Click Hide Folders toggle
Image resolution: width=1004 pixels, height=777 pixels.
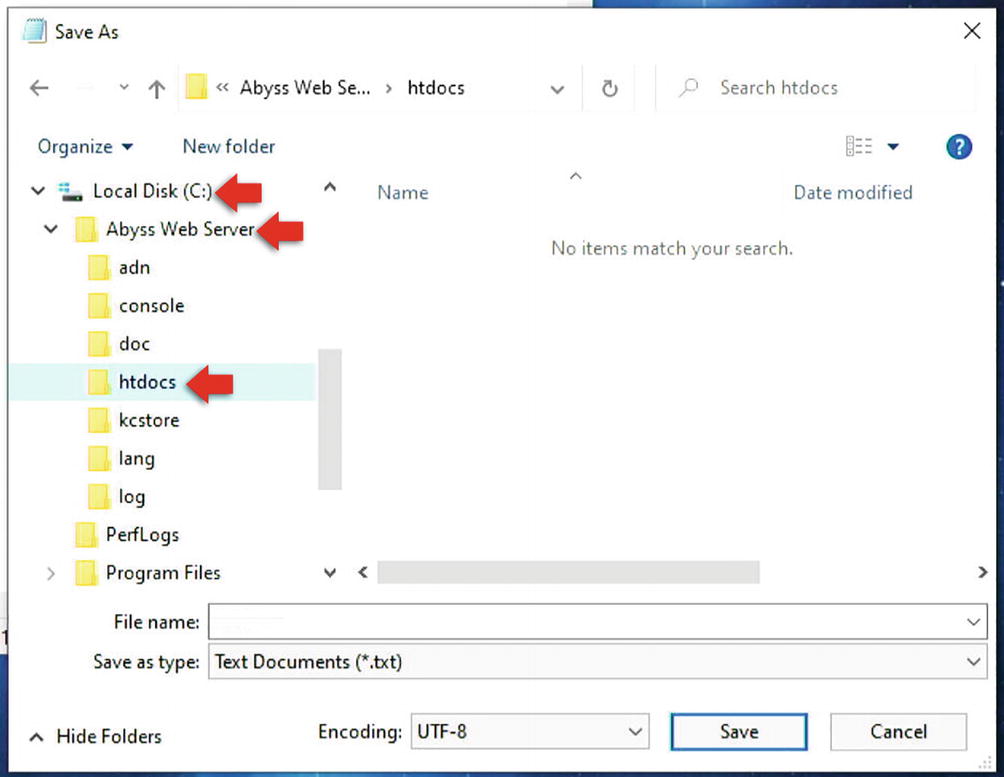[x=96, y=737]
